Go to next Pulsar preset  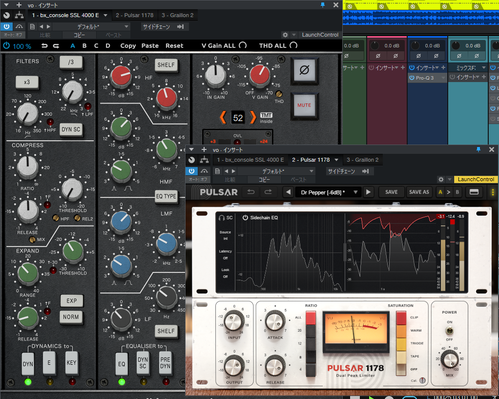368,192
